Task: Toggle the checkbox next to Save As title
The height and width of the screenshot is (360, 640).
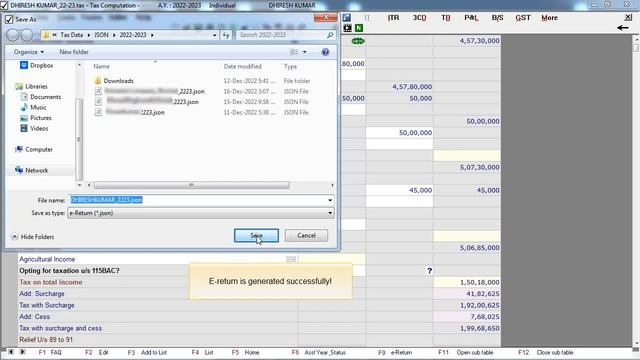Action: (x=9, y=19)
